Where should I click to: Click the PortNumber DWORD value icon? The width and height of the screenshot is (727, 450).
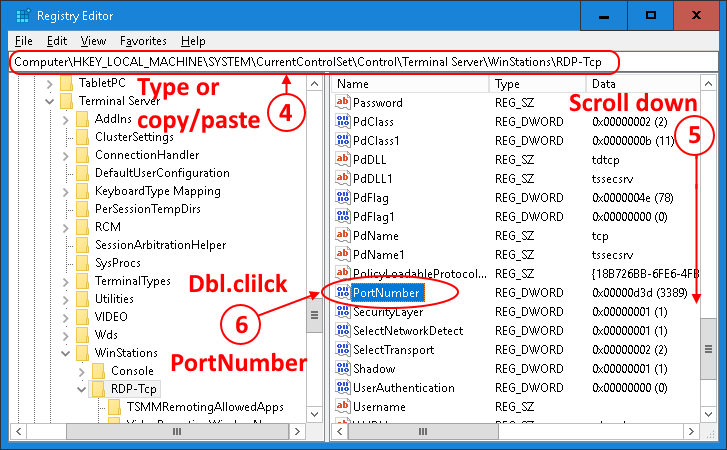(x=343, y=292)
